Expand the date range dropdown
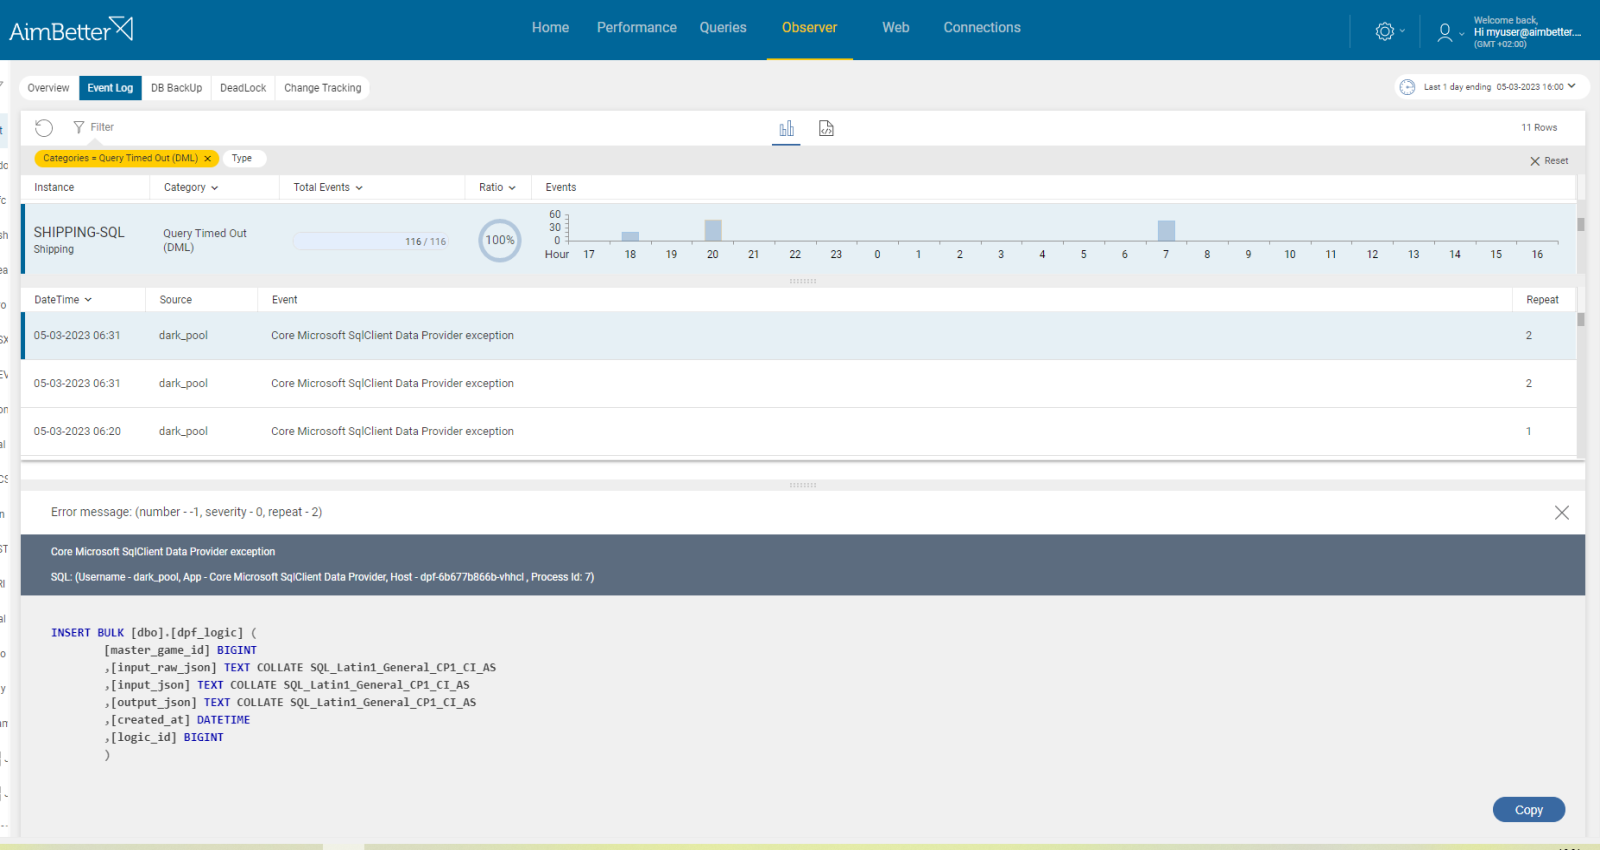This screenshot has height=850, width=1600. [x=1571, y=87]
